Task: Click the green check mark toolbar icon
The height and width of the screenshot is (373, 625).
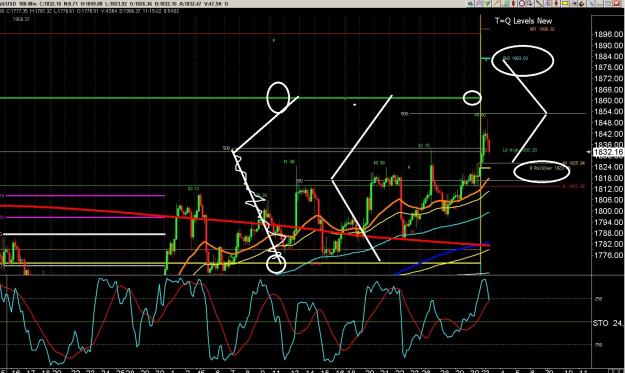Action: [x=487, y=4]
